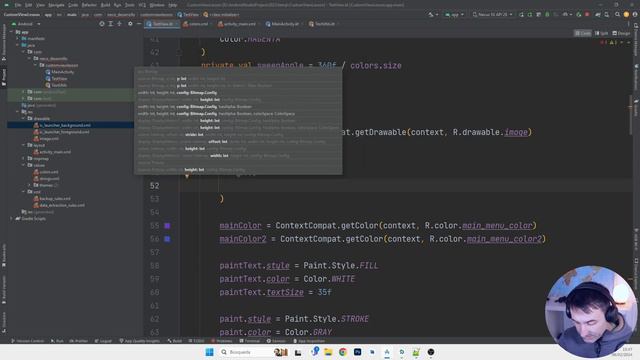Click the image drawable reference in code
The width and height of the screenshot is (640, 360).
516,132
